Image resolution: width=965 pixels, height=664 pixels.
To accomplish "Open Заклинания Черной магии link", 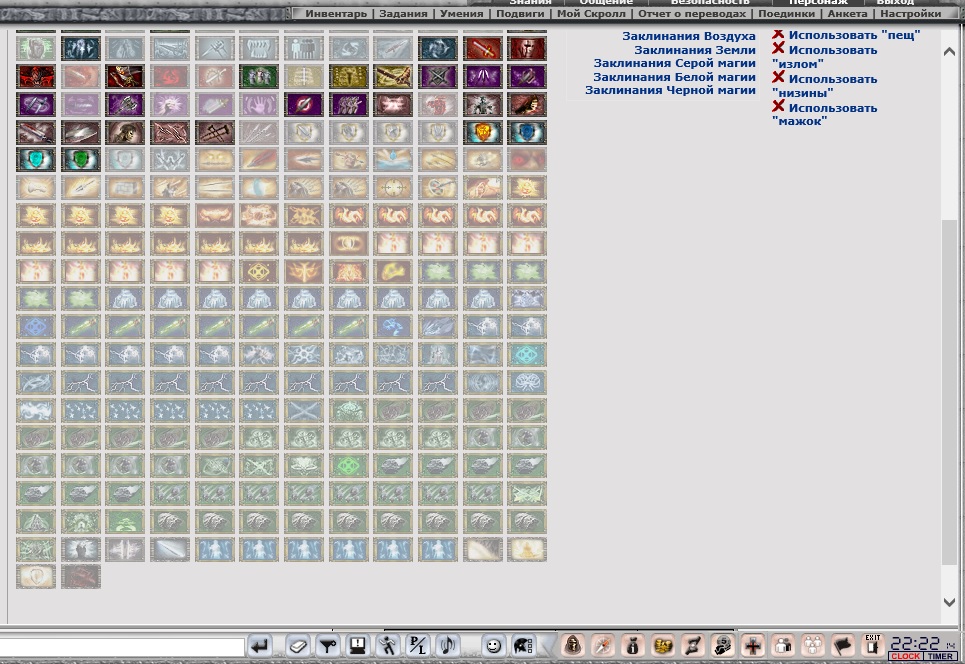I will [x=670, y=90].
